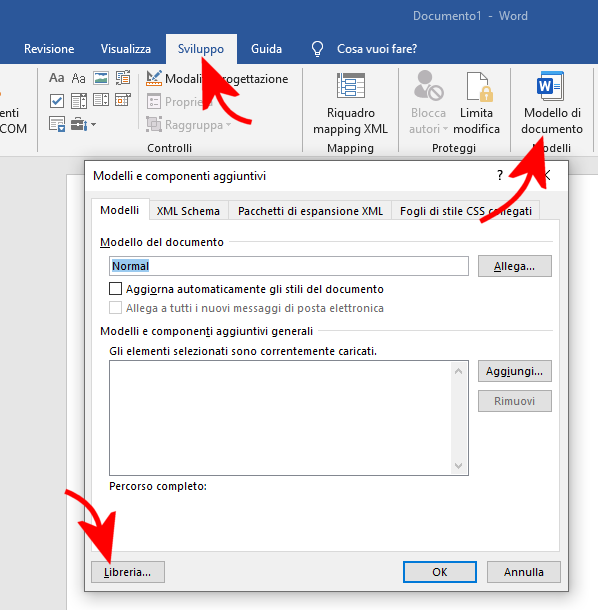
Task: Open the Legacy Tools dropdown
Action: point(83,124)
